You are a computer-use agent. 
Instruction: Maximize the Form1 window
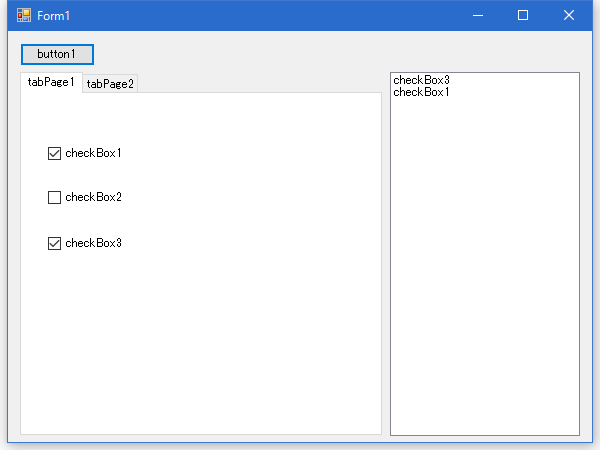coord(523,16)
